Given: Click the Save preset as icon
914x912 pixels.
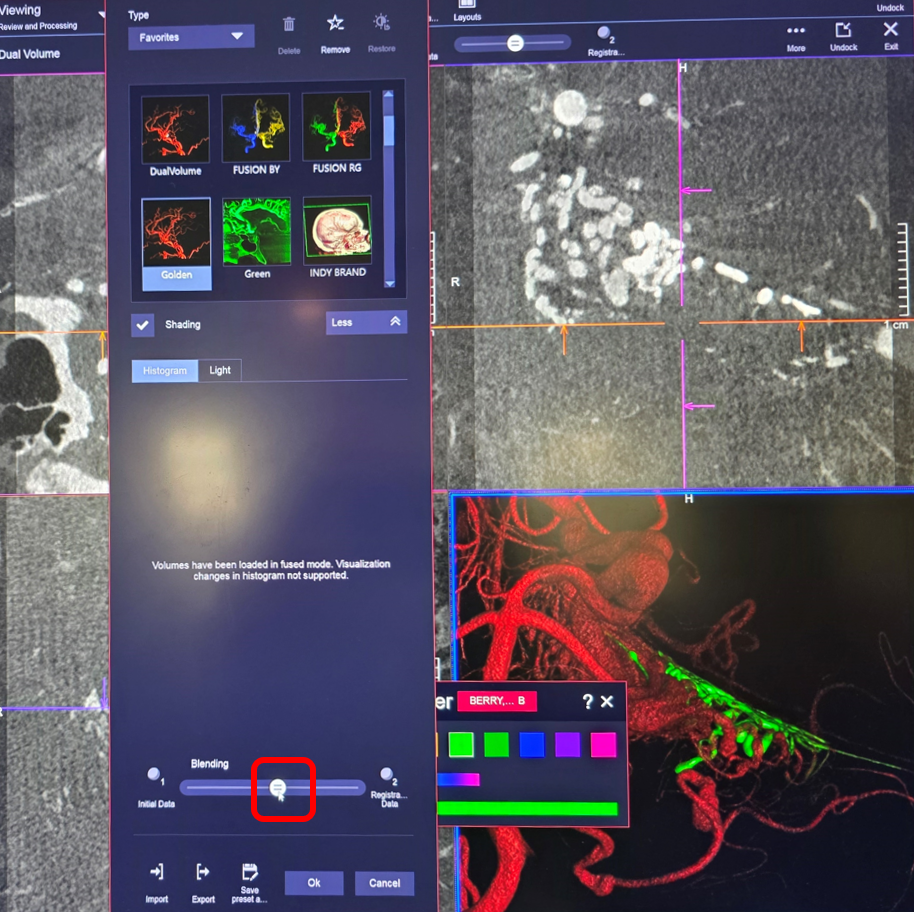Looking at the screenshot, I should pos(250,872).
